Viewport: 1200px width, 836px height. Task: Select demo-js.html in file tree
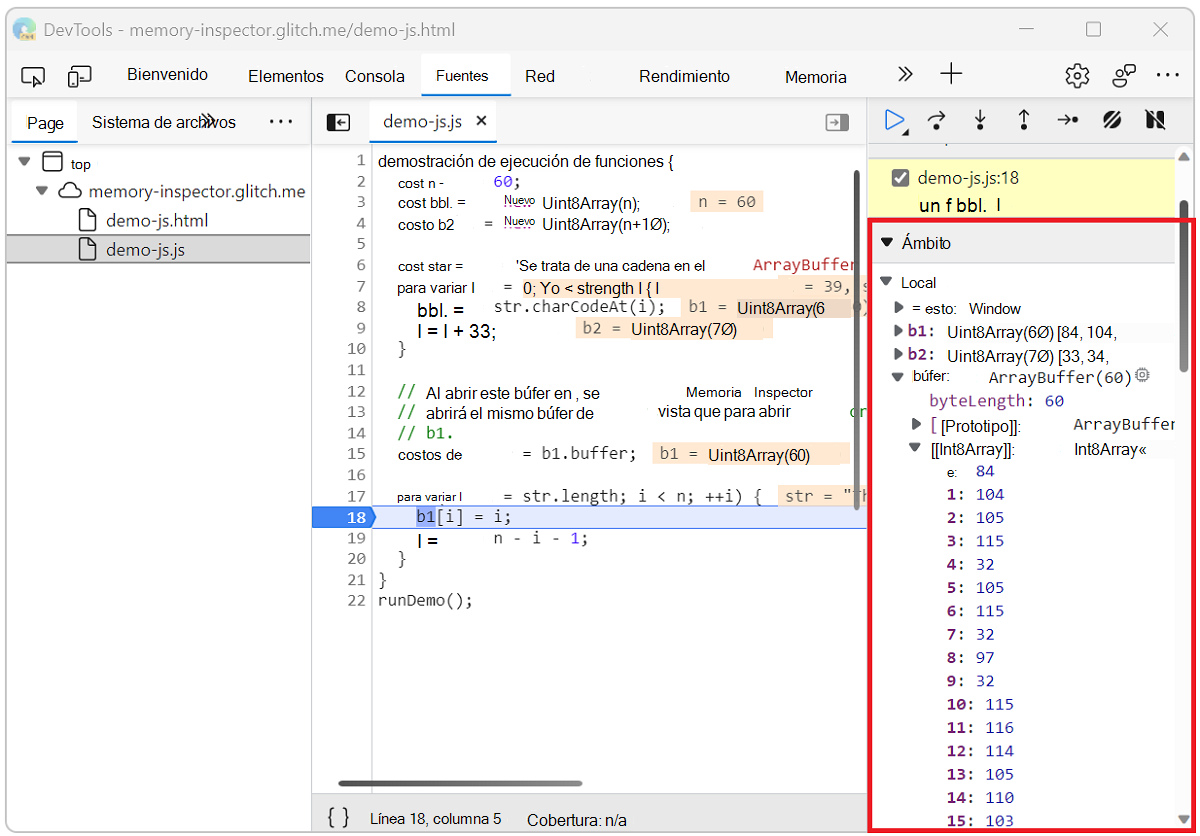click(x=156, y=221)
